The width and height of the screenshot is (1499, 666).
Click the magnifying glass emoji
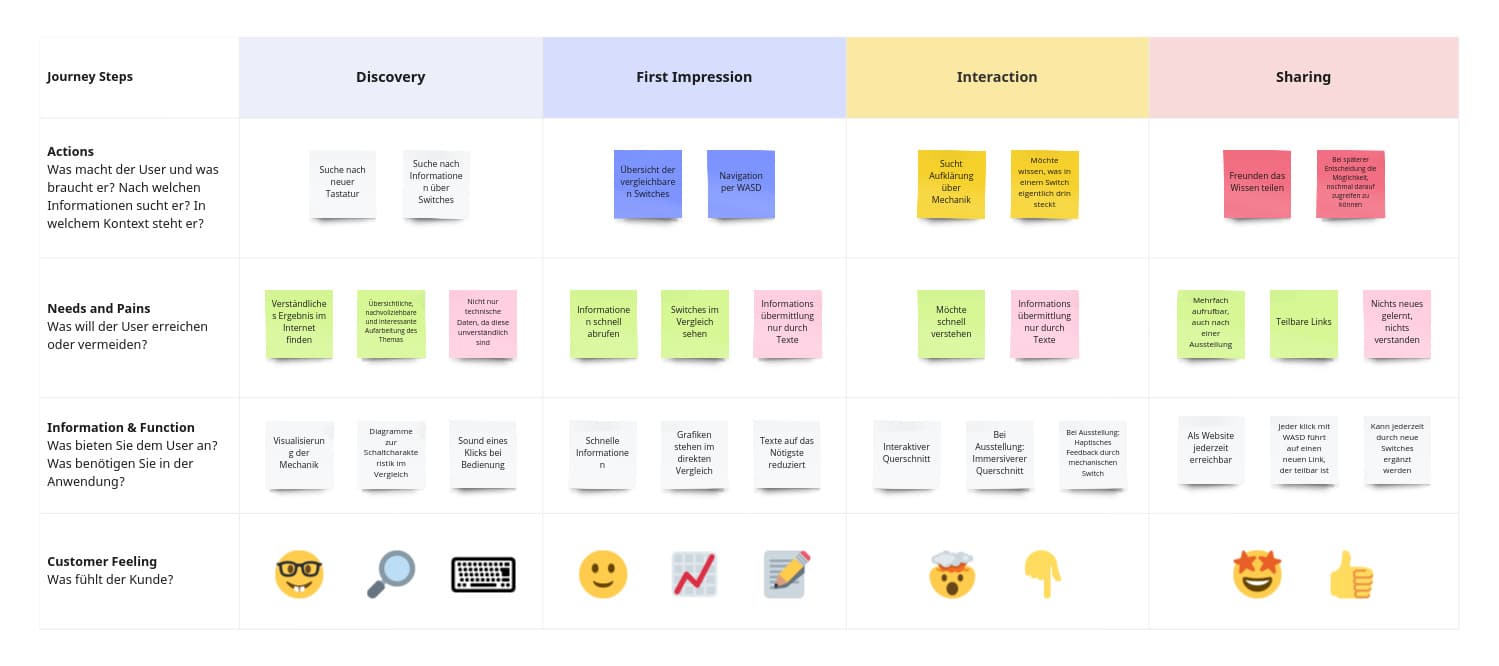[x=390, y=574]
